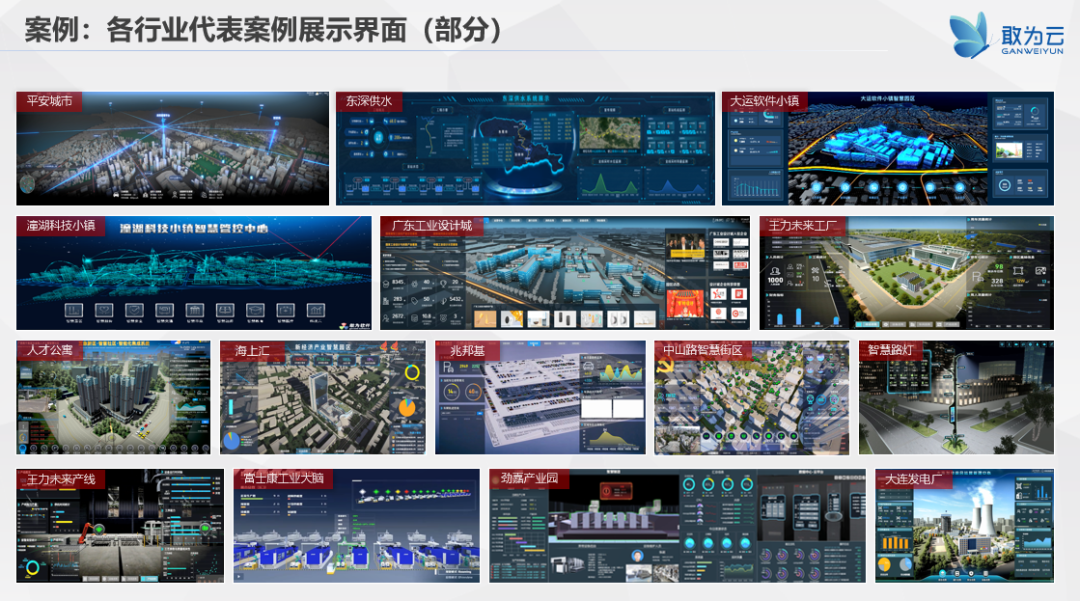Click the 大连发电厂 case thumbnail
Screen dimensions: 1080x601
click(x=964, y=526)
